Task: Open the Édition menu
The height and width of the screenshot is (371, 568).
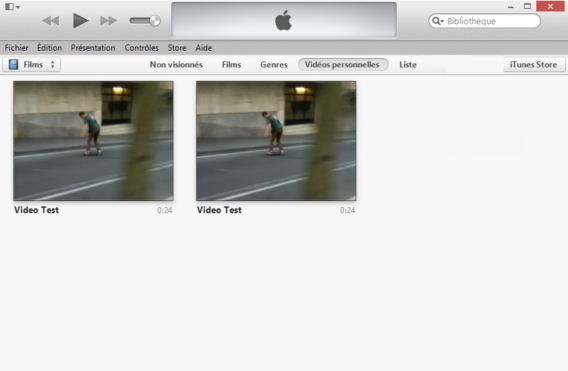Action: (x=49, y=48)
